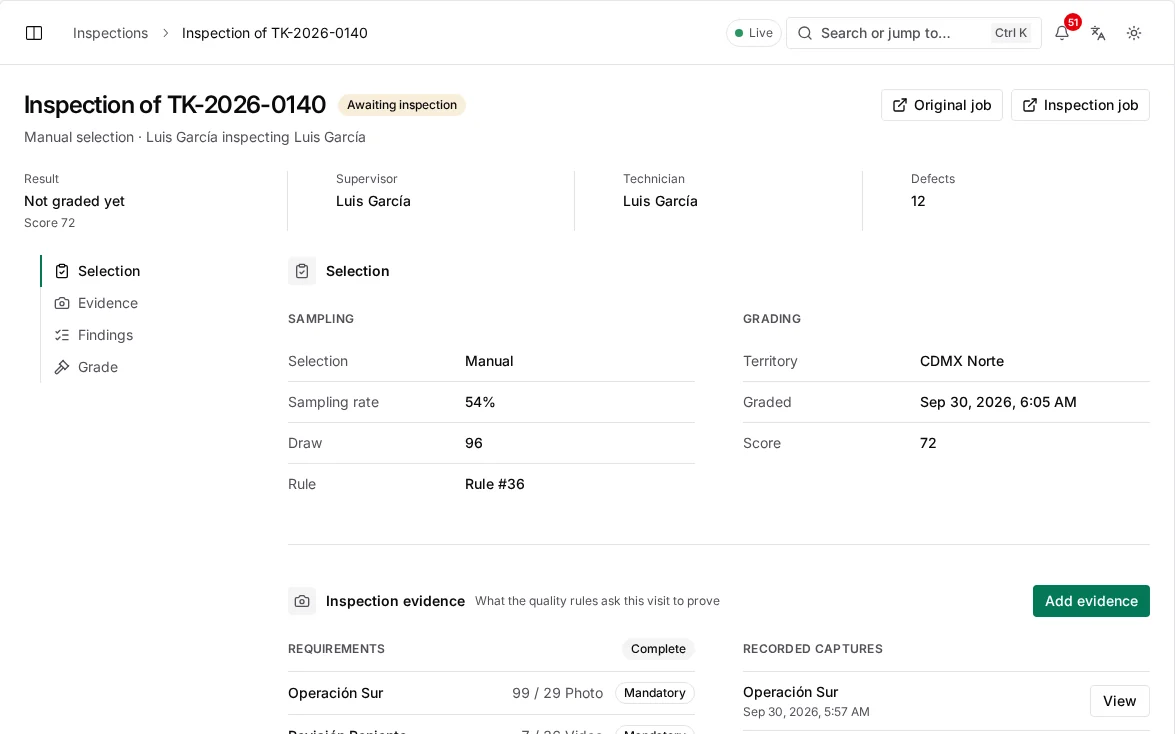Click the Selection value 'Manual'
Viewport: 1175px width, 734px height.
tap(489, 361)
